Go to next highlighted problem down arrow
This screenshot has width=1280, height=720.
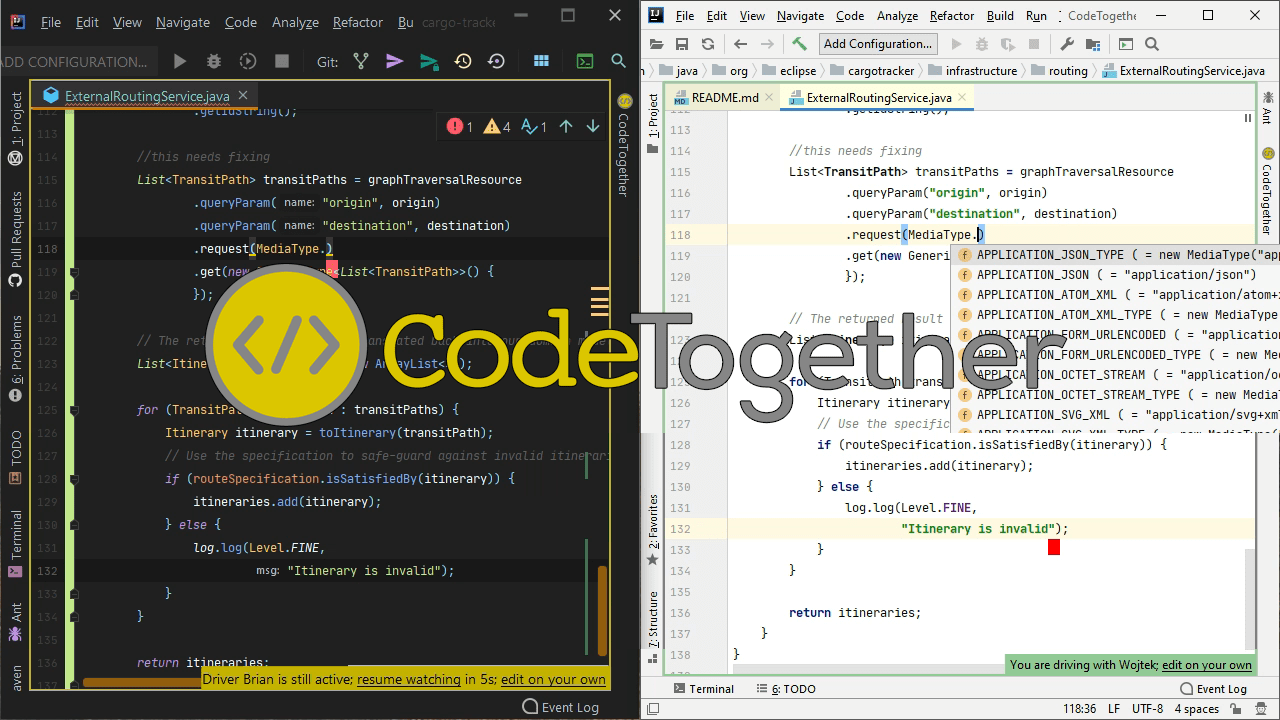point(593,126)
